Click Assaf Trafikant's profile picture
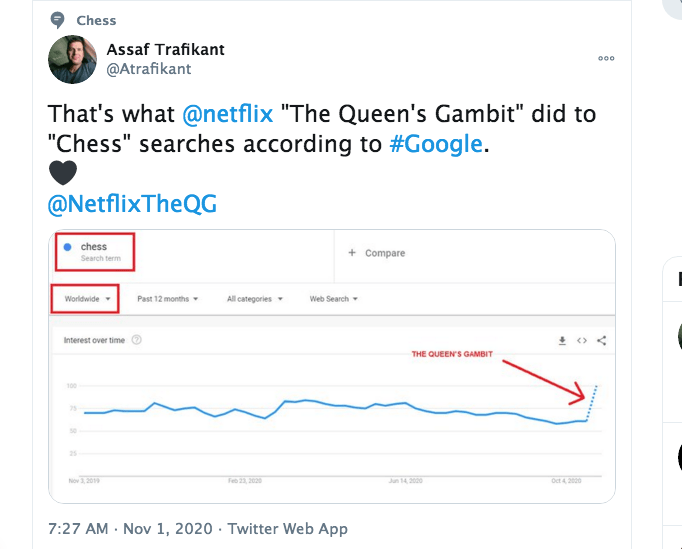 (x=72, y=59)
